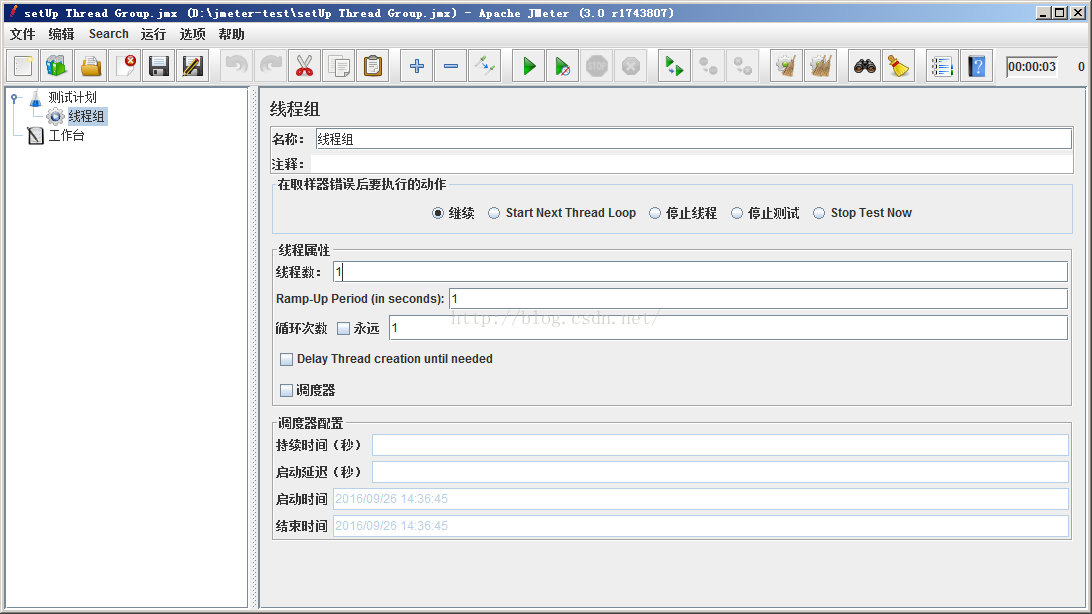Click the Remote start all icon

674,66
